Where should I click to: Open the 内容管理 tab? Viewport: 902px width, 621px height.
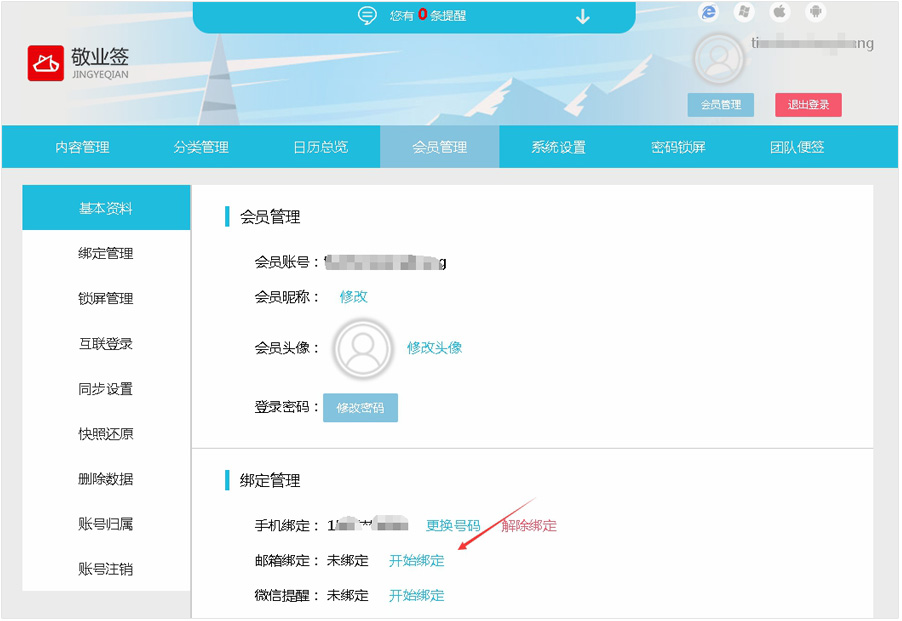click(x=82, y=147)
